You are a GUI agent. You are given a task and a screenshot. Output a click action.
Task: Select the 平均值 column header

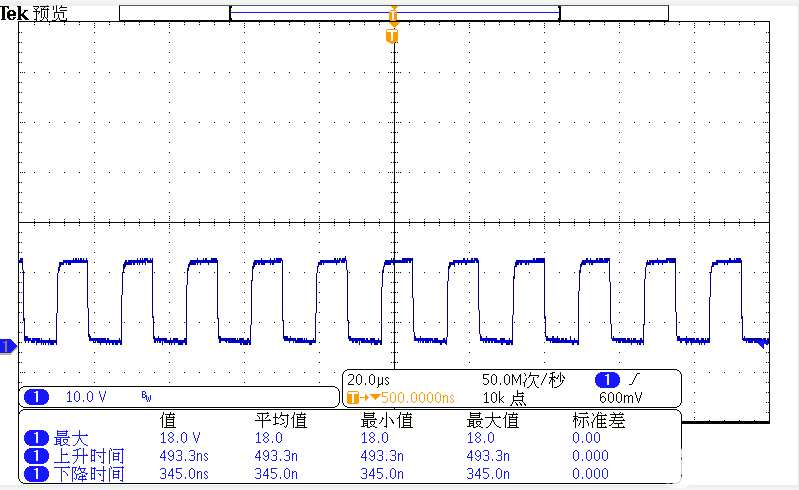pyautogui.click(x=281, y=421)
